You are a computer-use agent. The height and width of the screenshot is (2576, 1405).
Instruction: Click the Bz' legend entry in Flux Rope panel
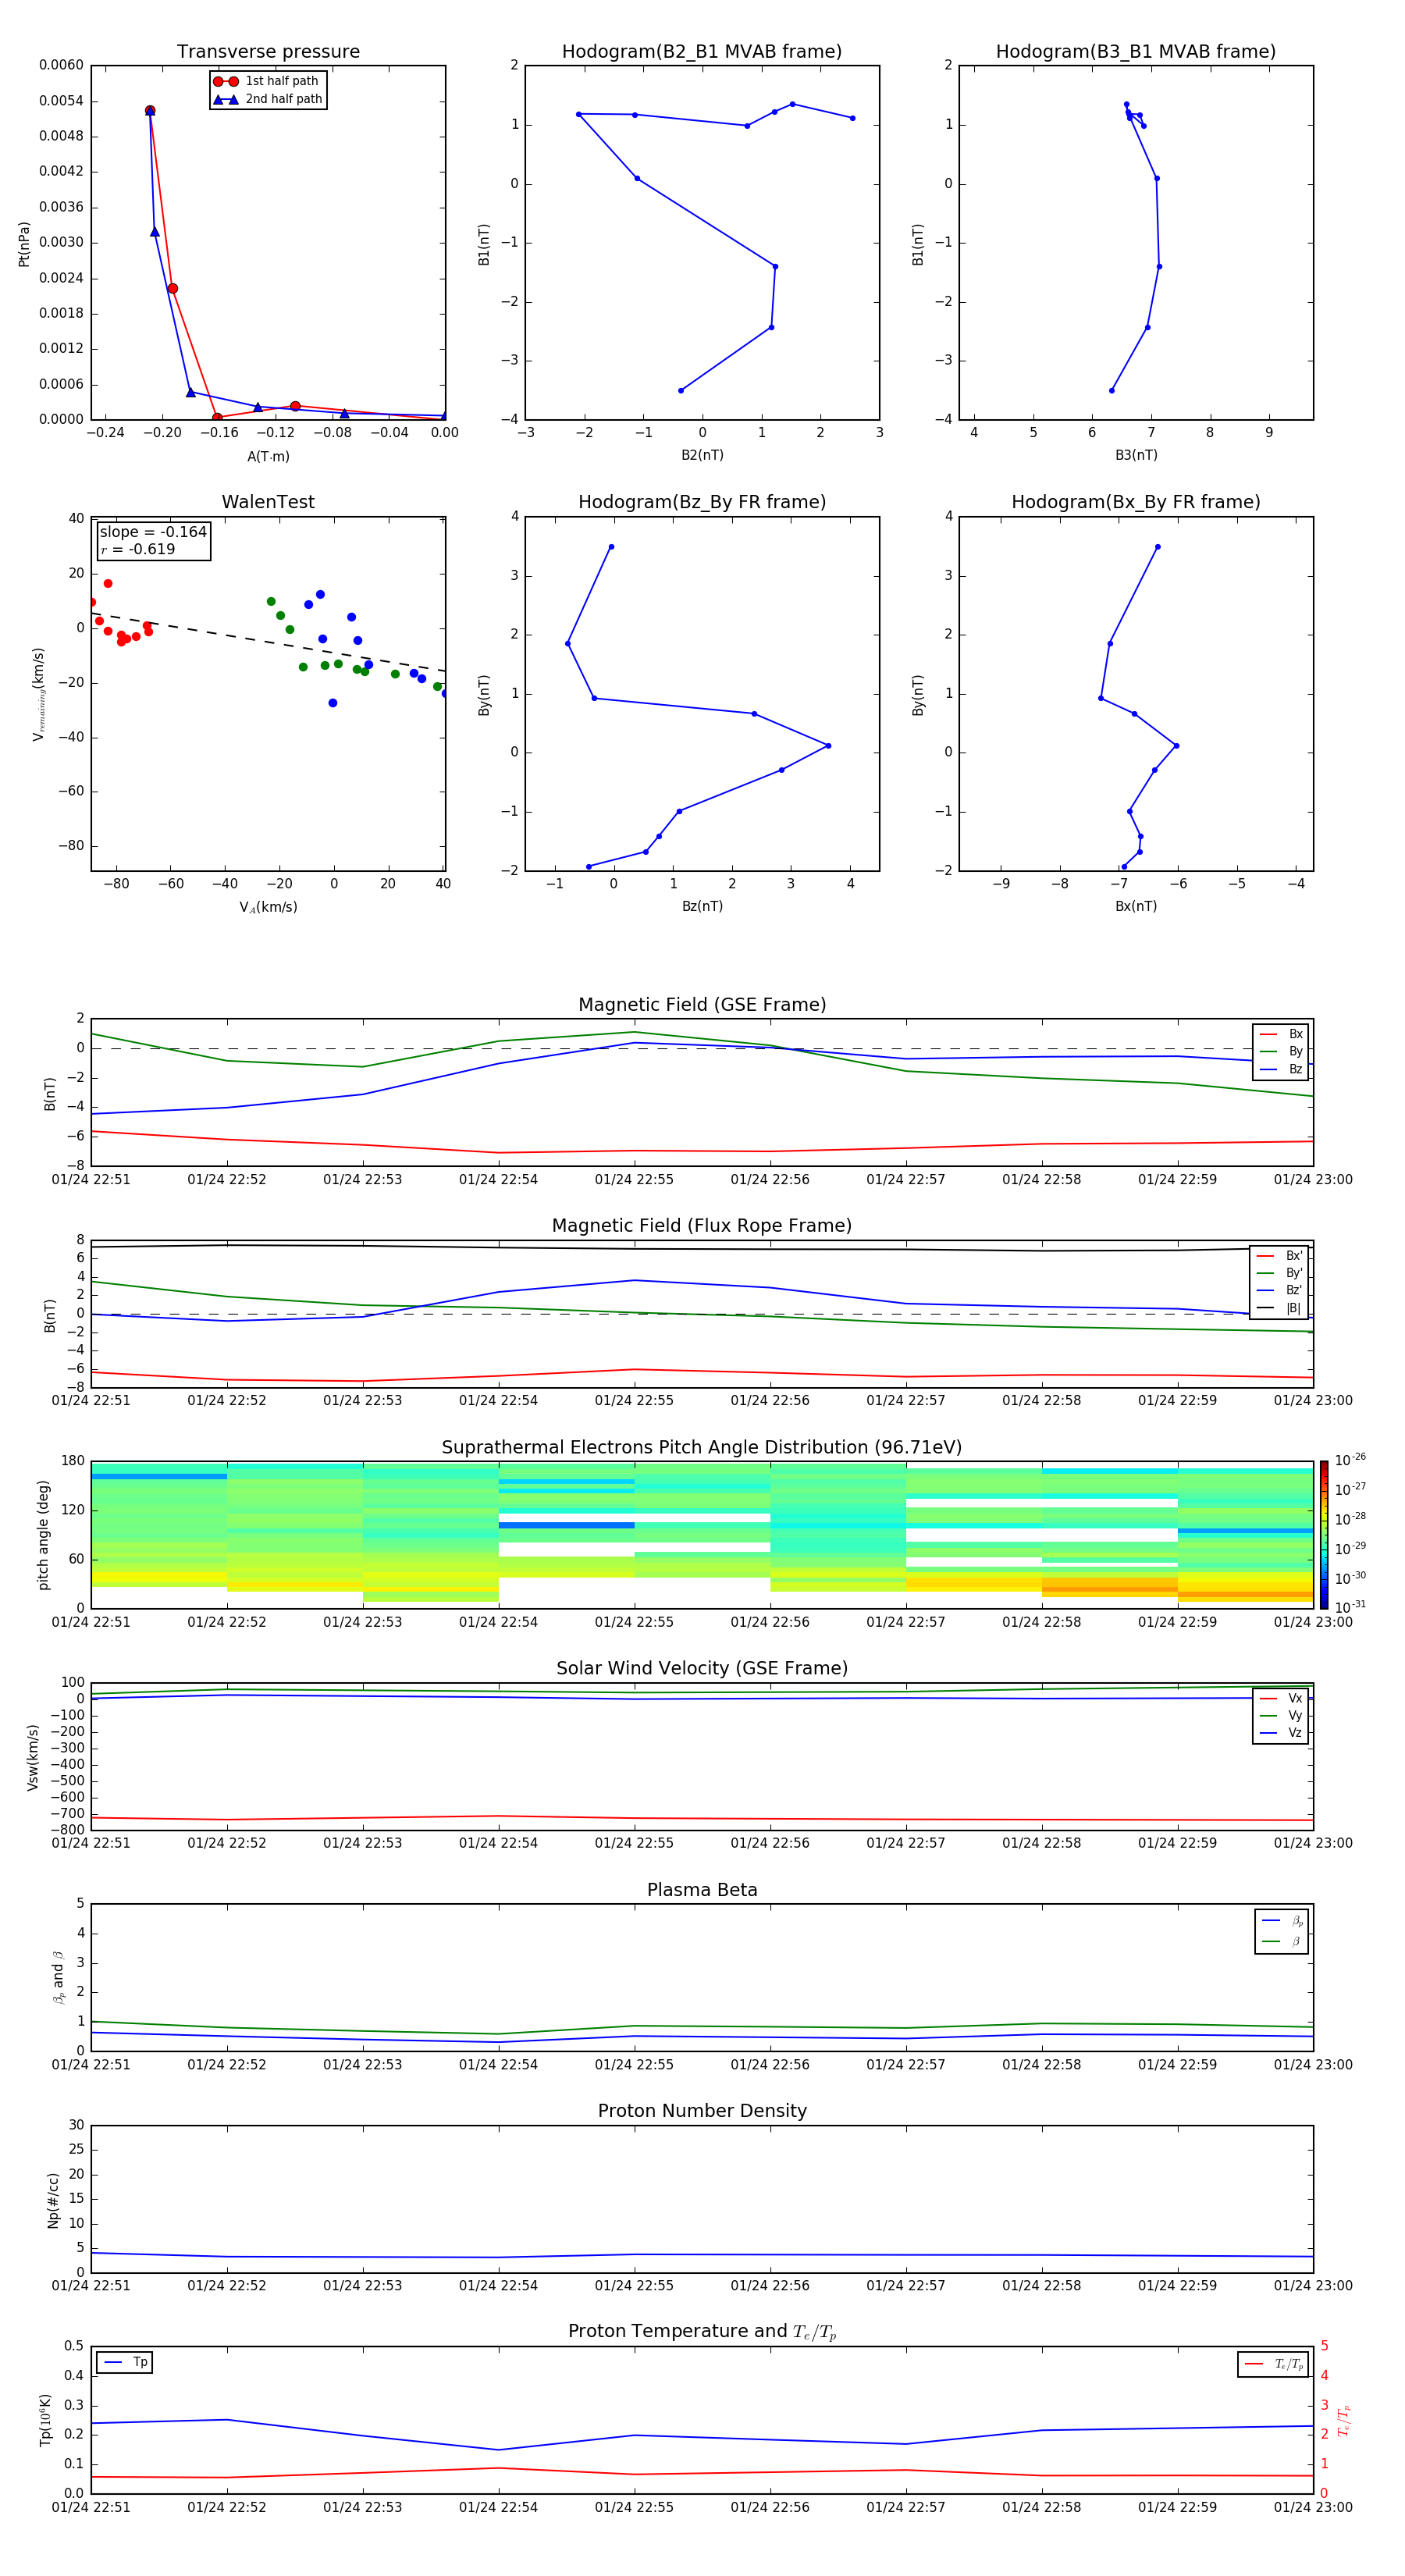tap(1279, 1291)
